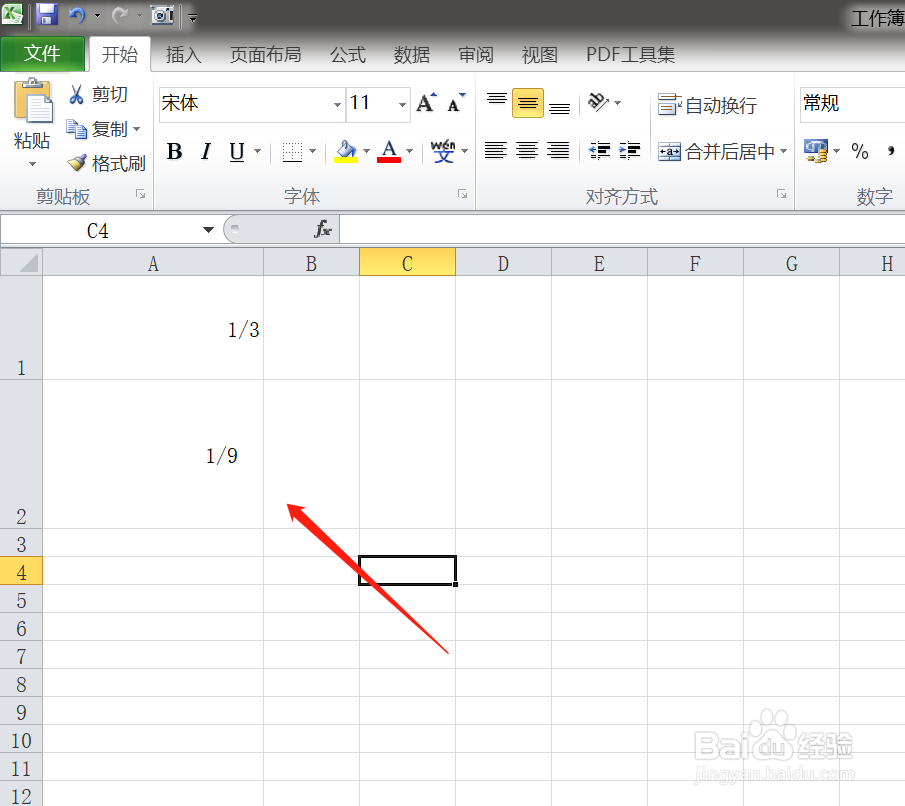Screen dimensions: 905x806
Task: Expand the 复制 copy options arrow
Action: tap(137, 129)
